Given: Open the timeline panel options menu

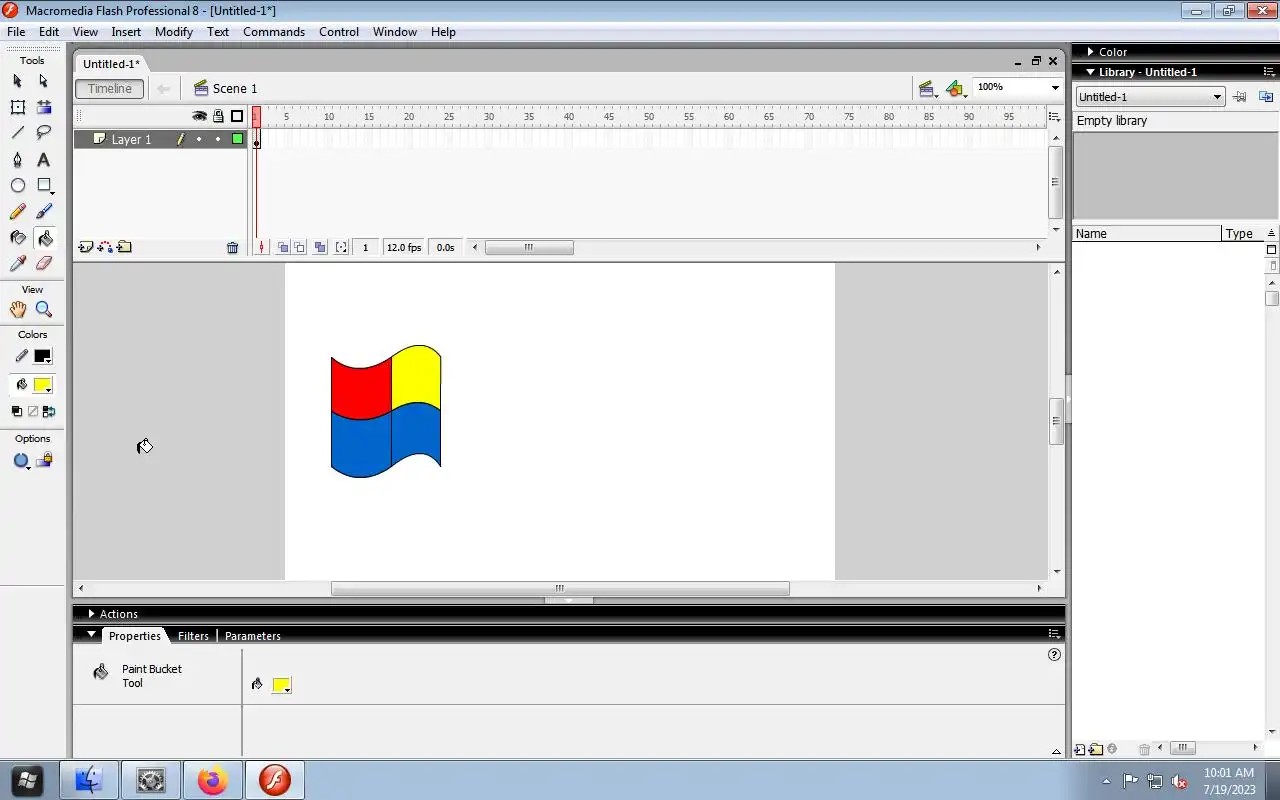Looking at the screenshot, I should tap(1054, 117).
